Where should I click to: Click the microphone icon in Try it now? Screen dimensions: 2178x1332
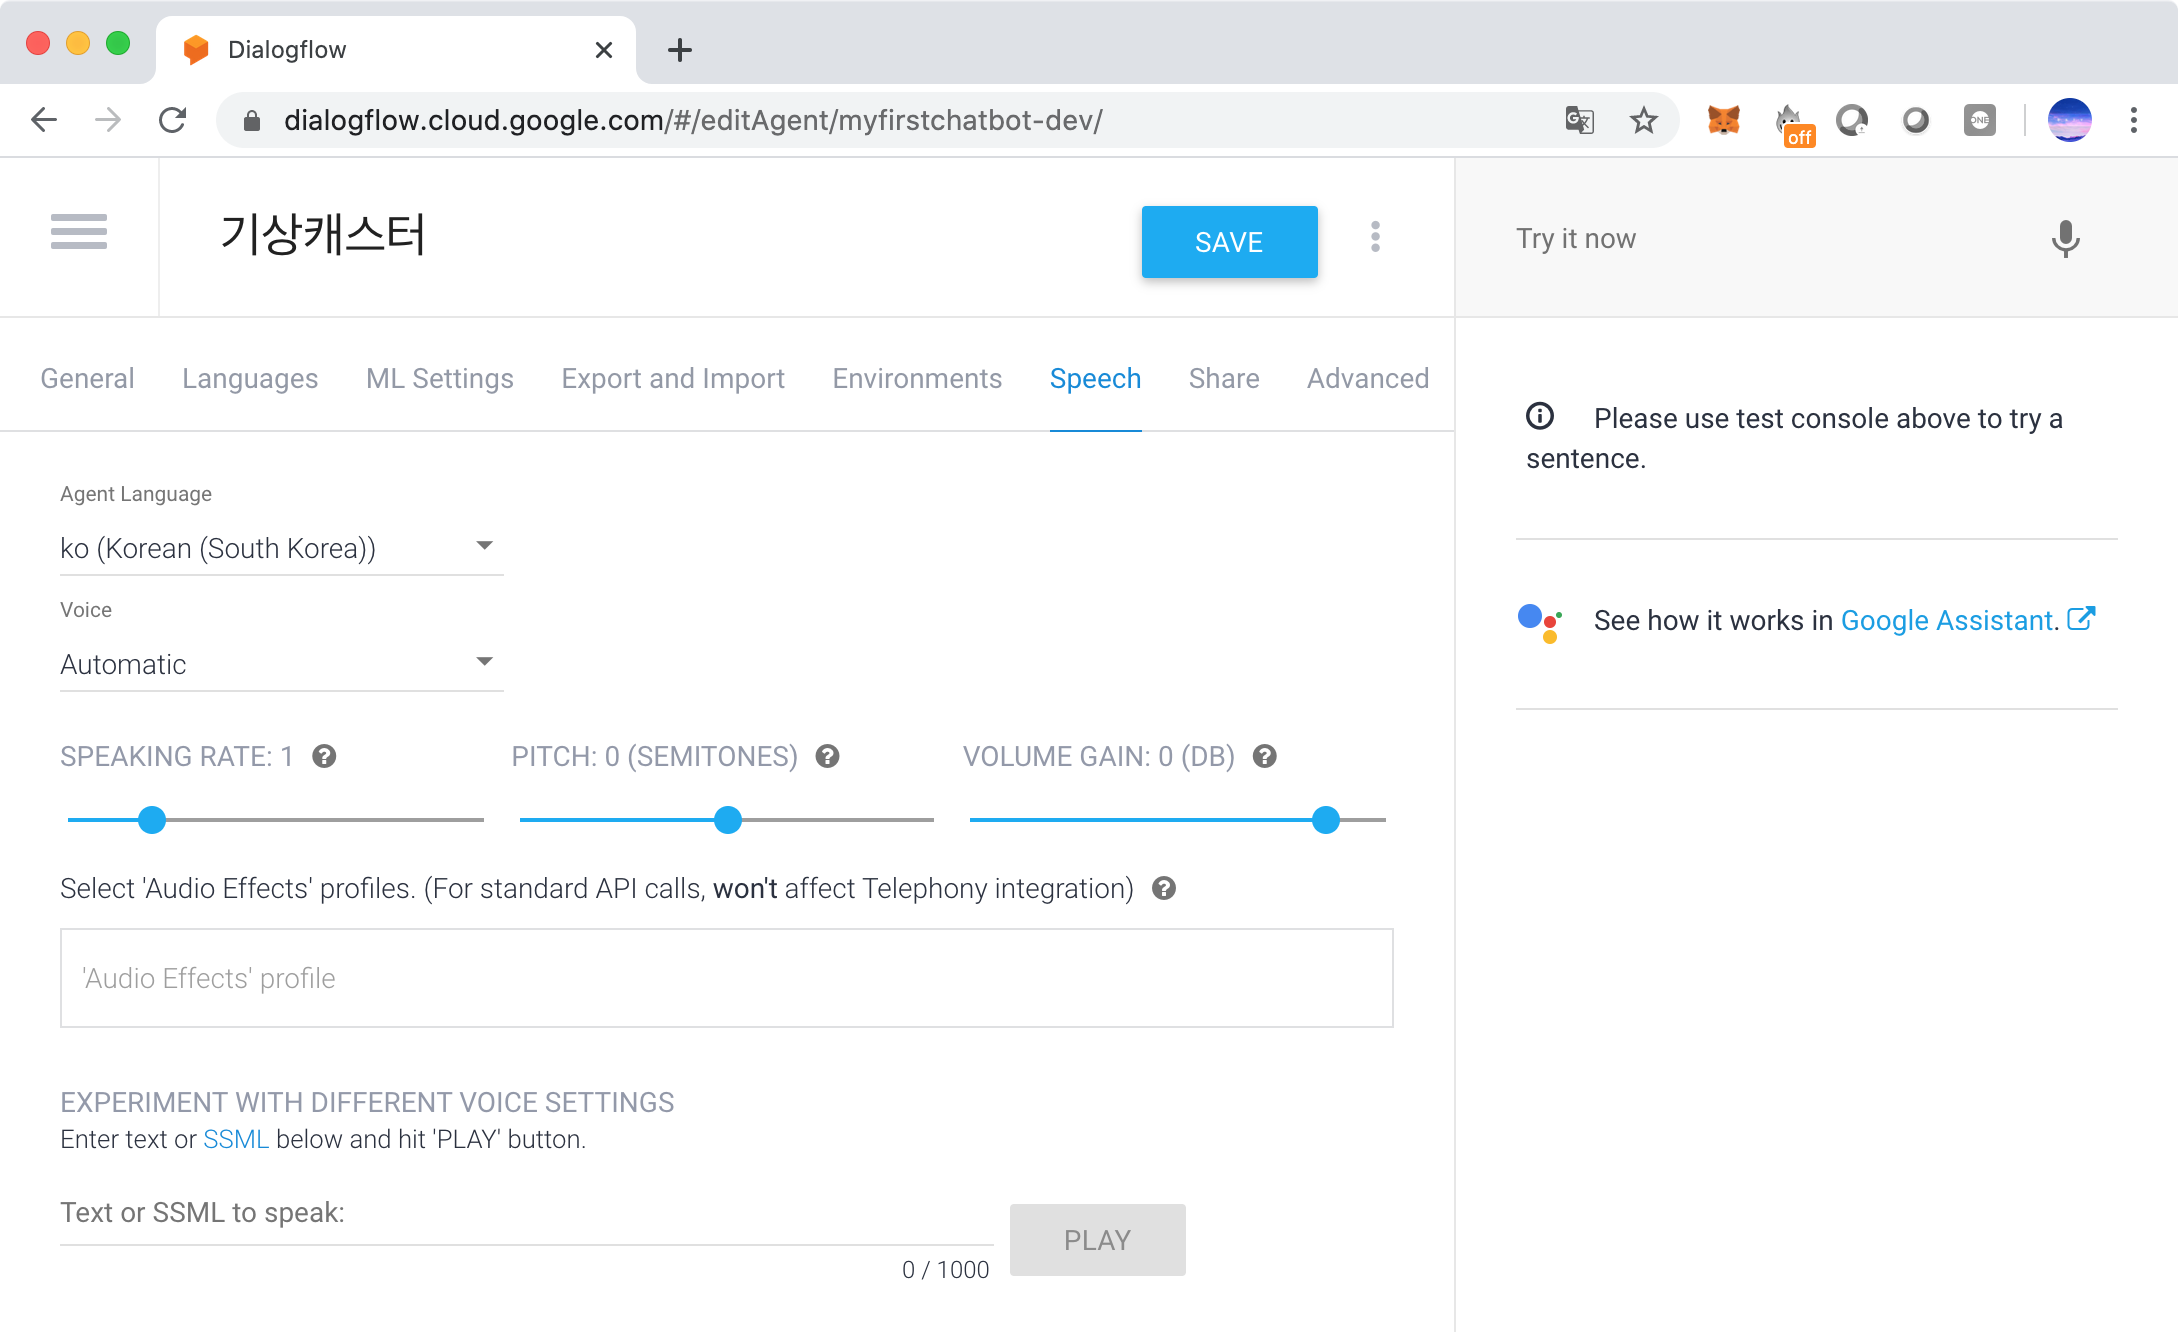click(2065, 239)
